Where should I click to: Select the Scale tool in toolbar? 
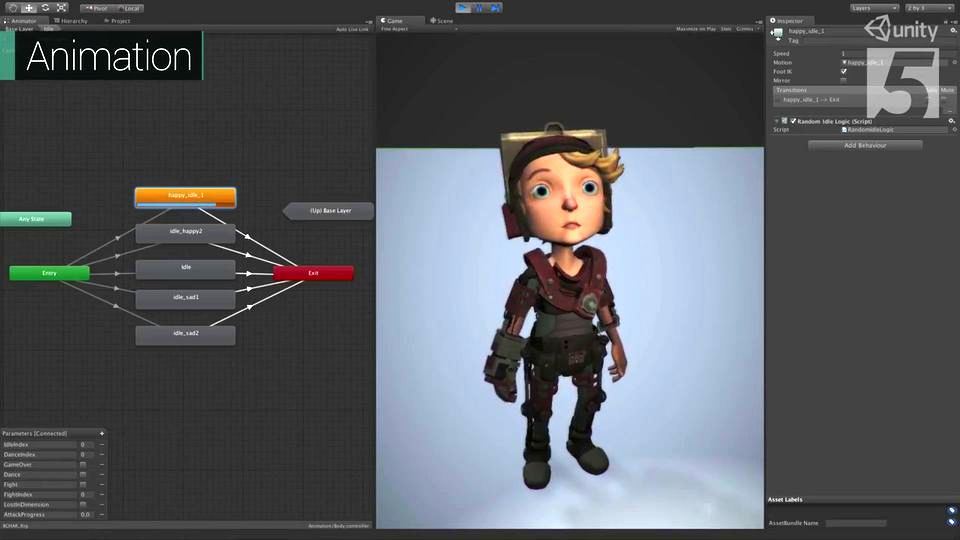point(62,7)
